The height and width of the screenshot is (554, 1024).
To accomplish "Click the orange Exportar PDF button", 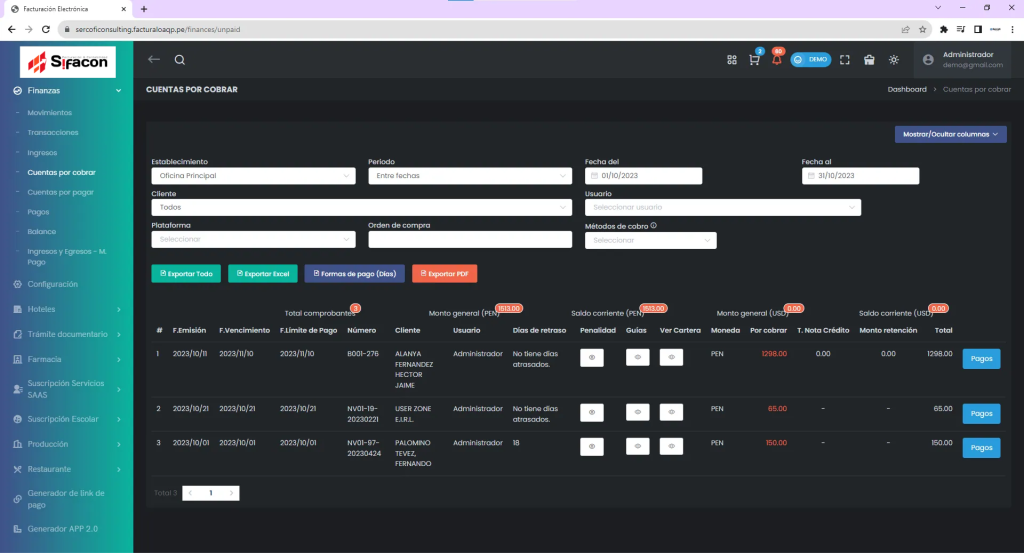I will [445, 273].
